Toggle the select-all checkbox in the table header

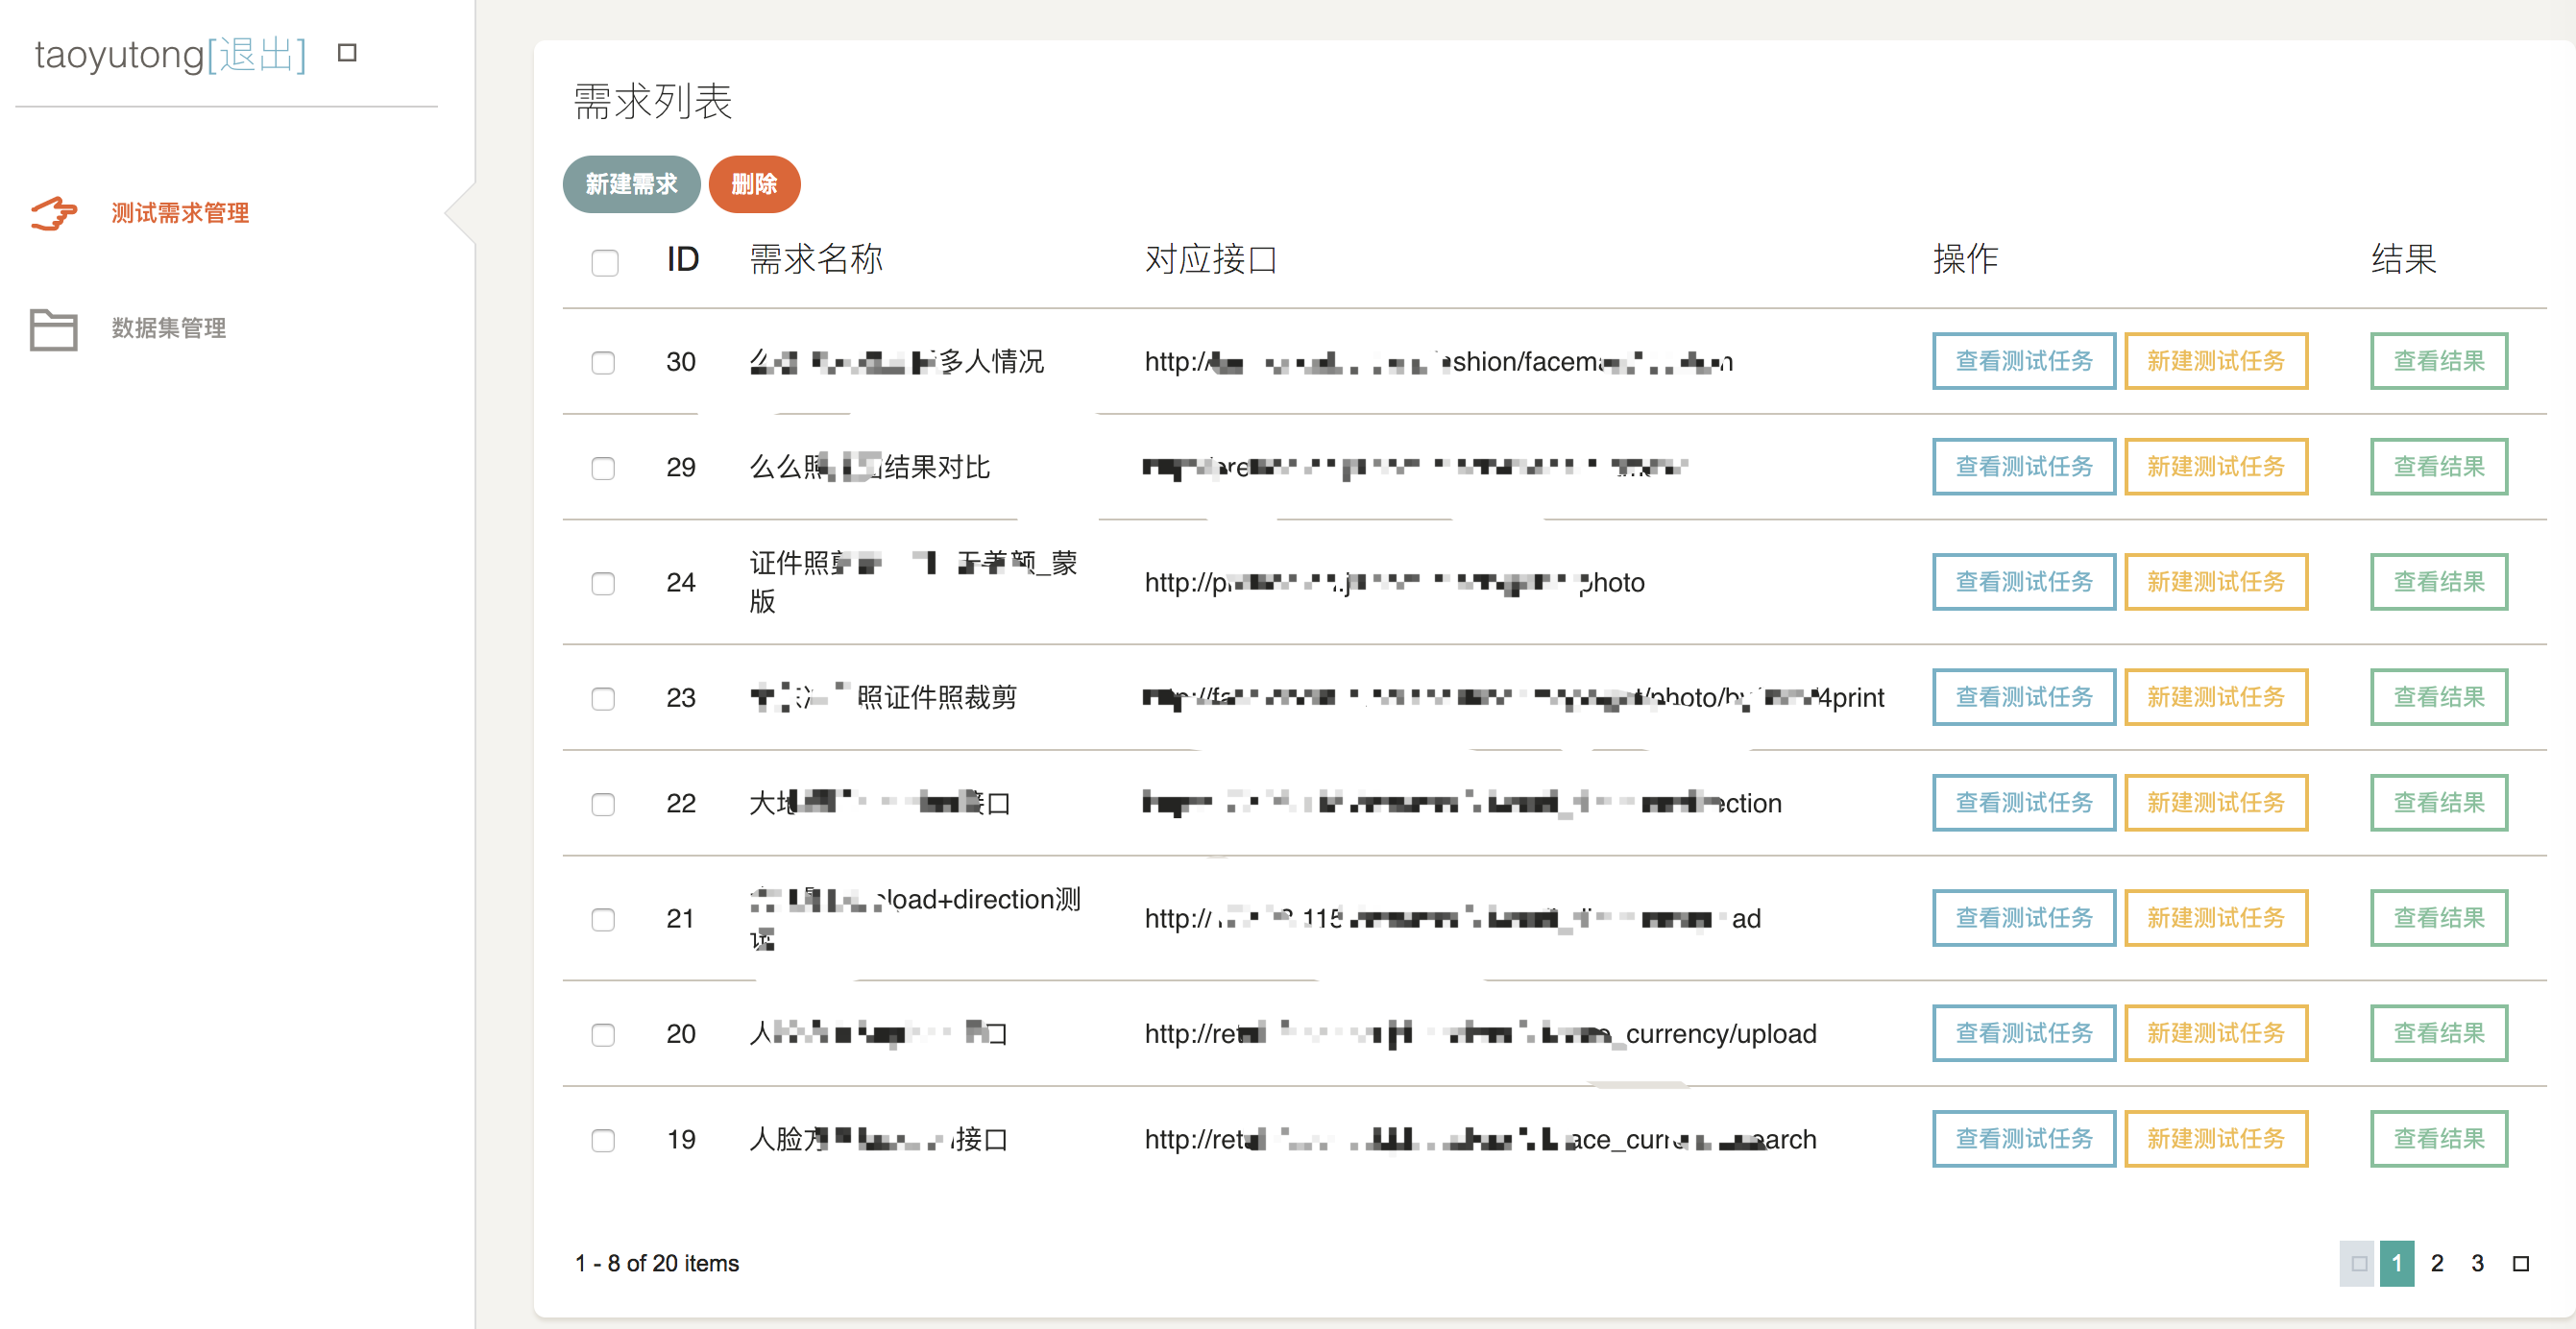605,262
